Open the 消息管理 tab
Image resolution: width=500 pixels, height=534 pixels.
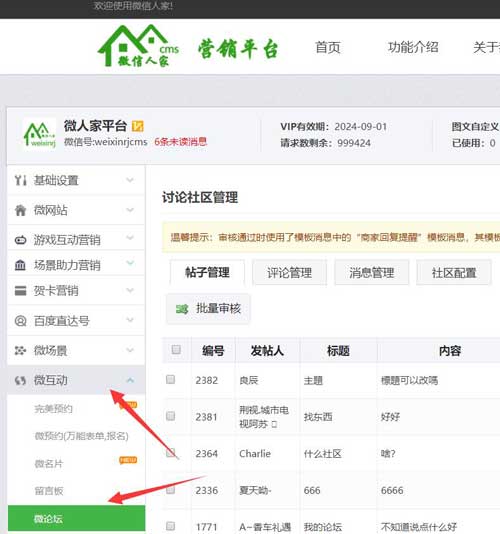coord(372,272)
